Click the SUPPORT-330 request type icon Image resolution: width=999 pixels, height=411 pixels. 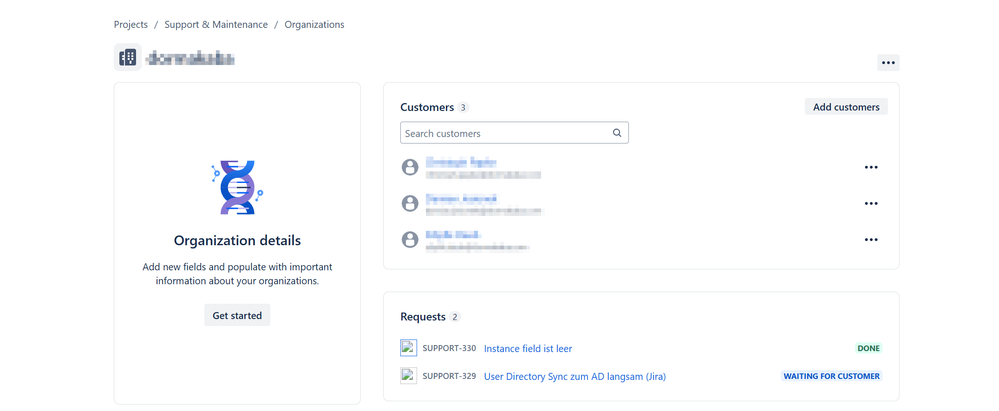[x=408, y=348]
